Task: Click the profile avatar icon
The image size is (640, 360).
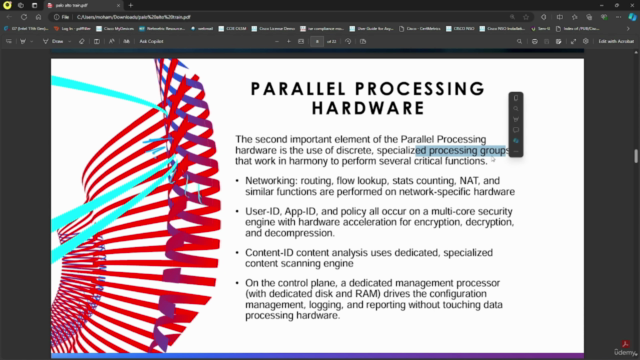Action: tap(7, 5)
